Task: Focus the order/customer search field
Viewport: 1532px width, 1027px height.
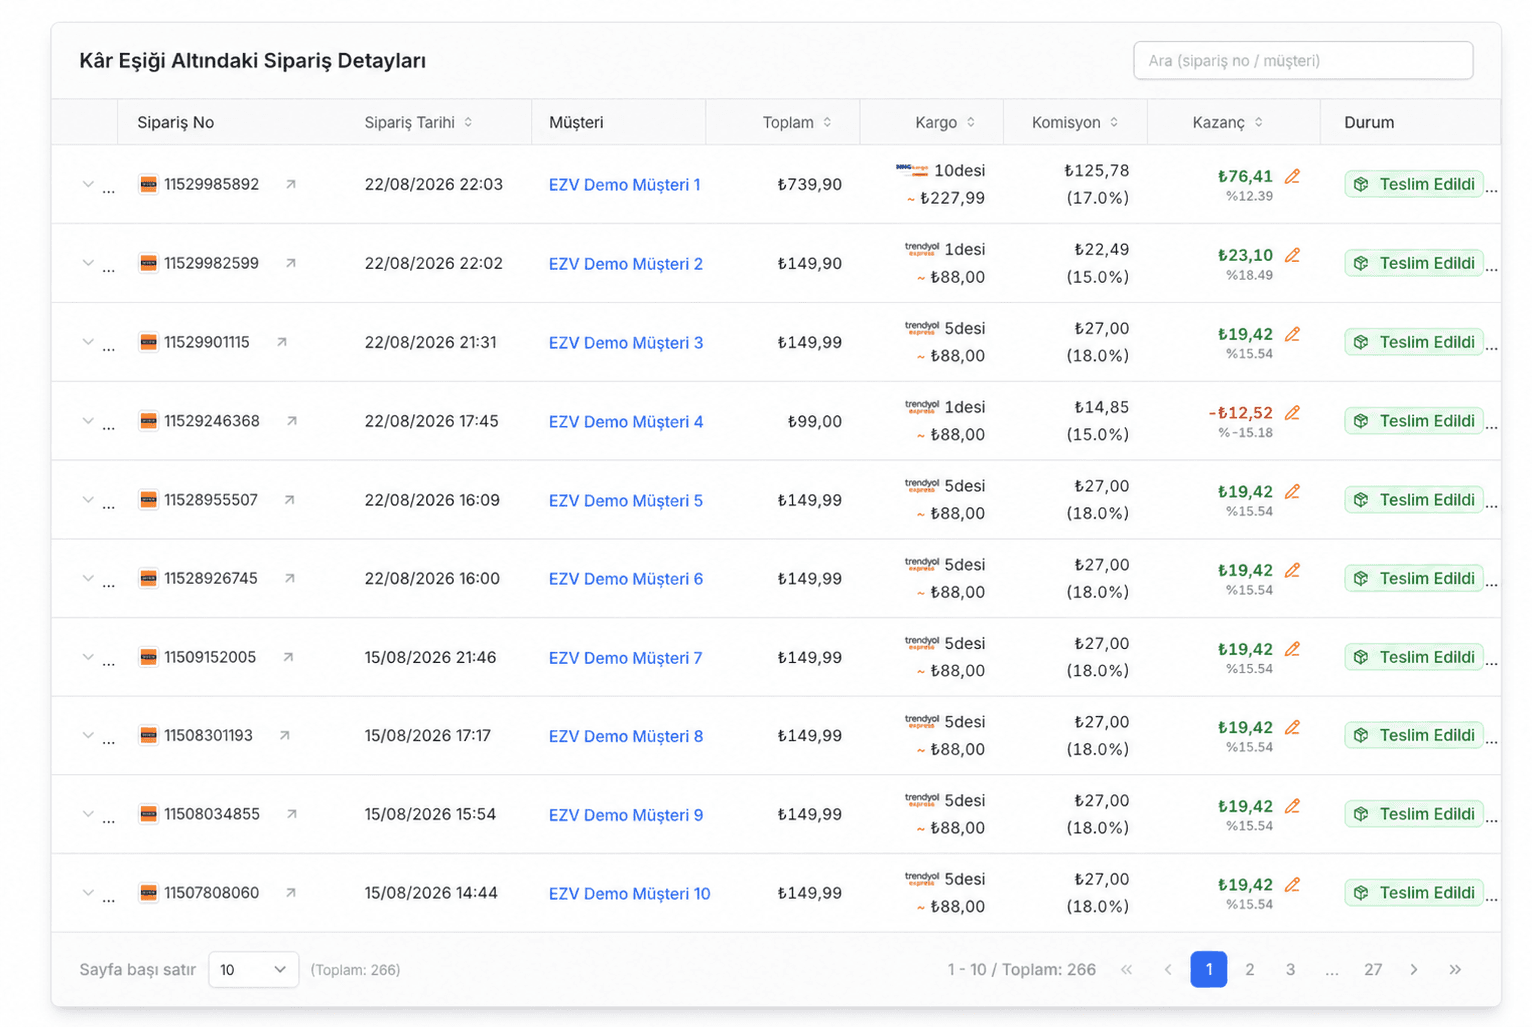Action: [x=1303, y=60]
